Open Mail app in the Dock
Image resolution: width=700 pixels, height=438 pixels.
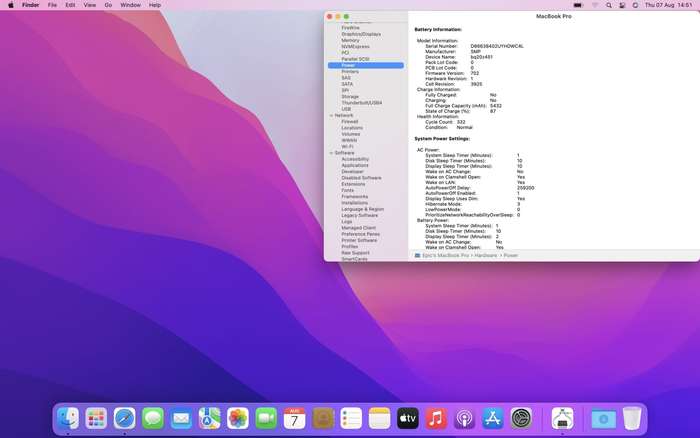click(x=181, y=419)
